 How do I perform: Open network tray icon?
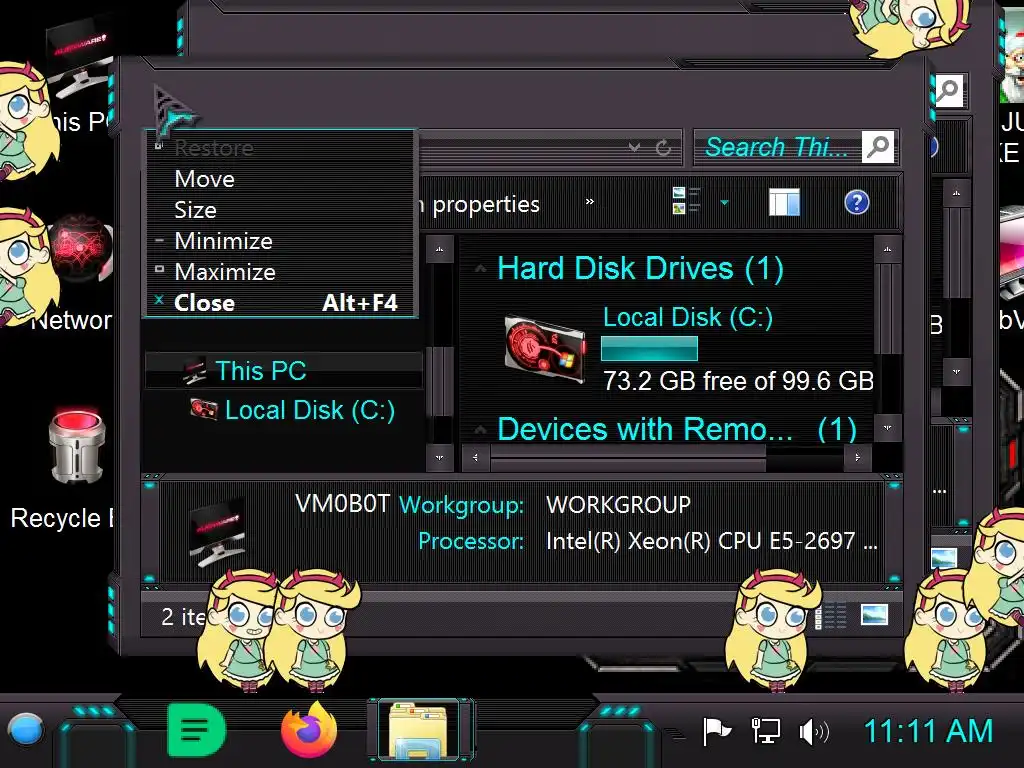[x=765, y=731]
